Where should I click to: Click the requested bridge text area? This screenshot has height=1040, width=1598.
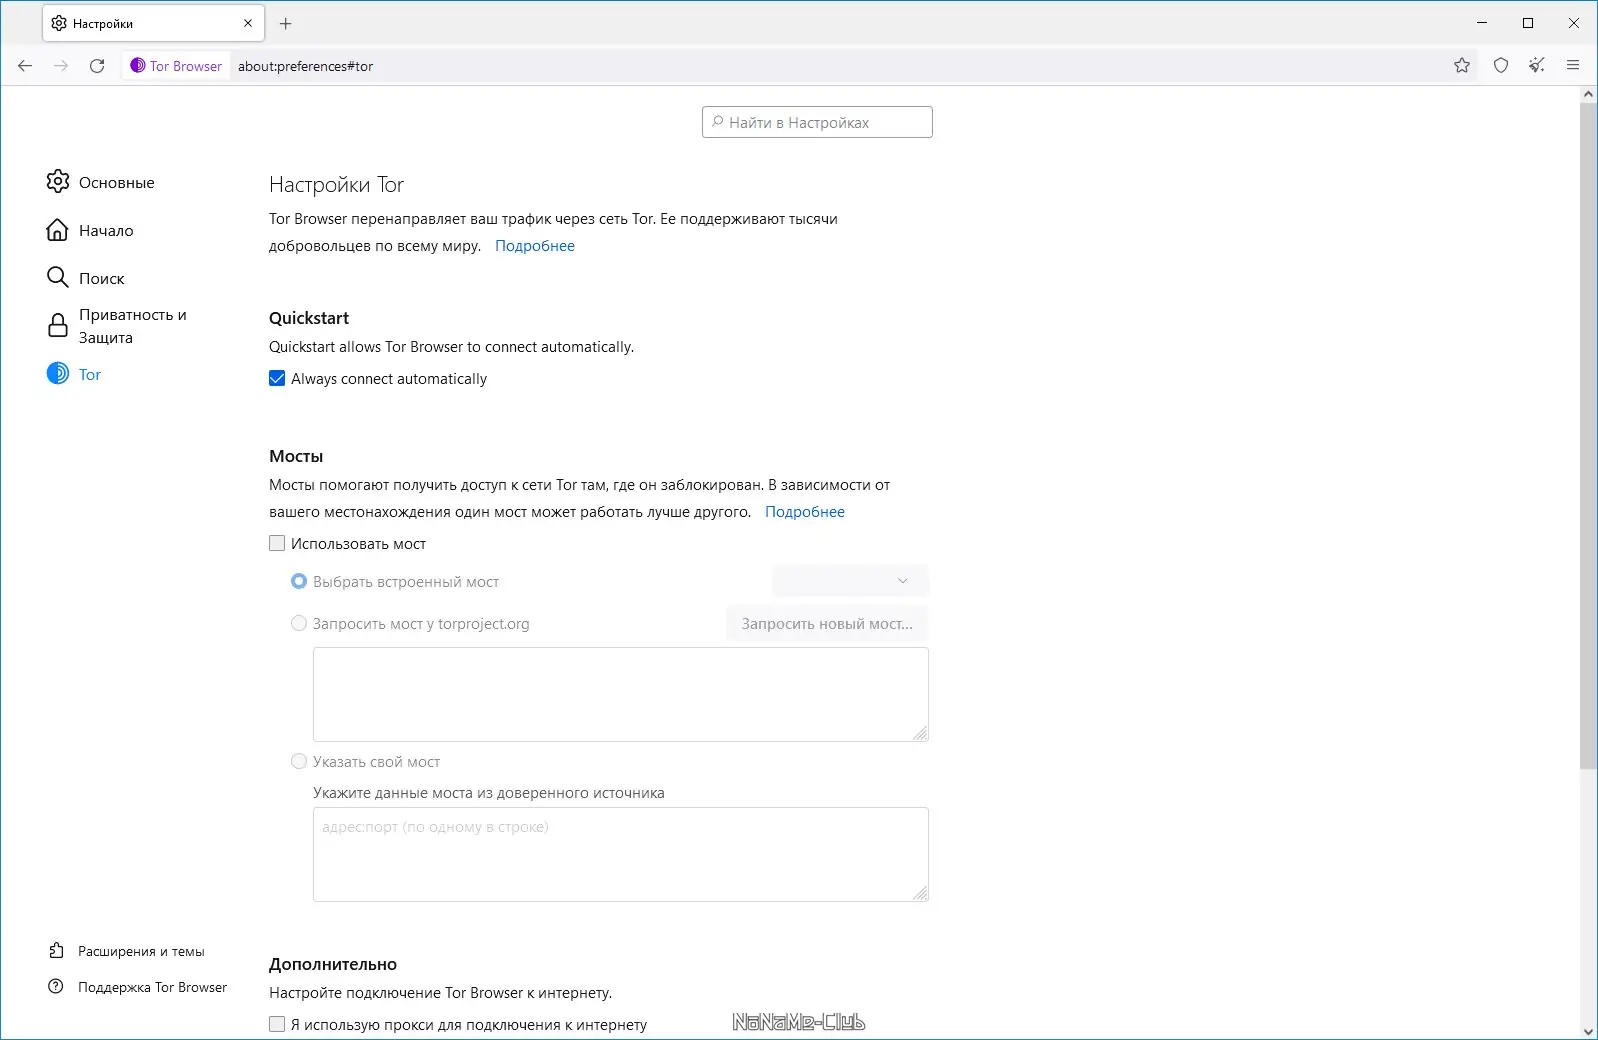pyautogui.click(x=621, y=694)
